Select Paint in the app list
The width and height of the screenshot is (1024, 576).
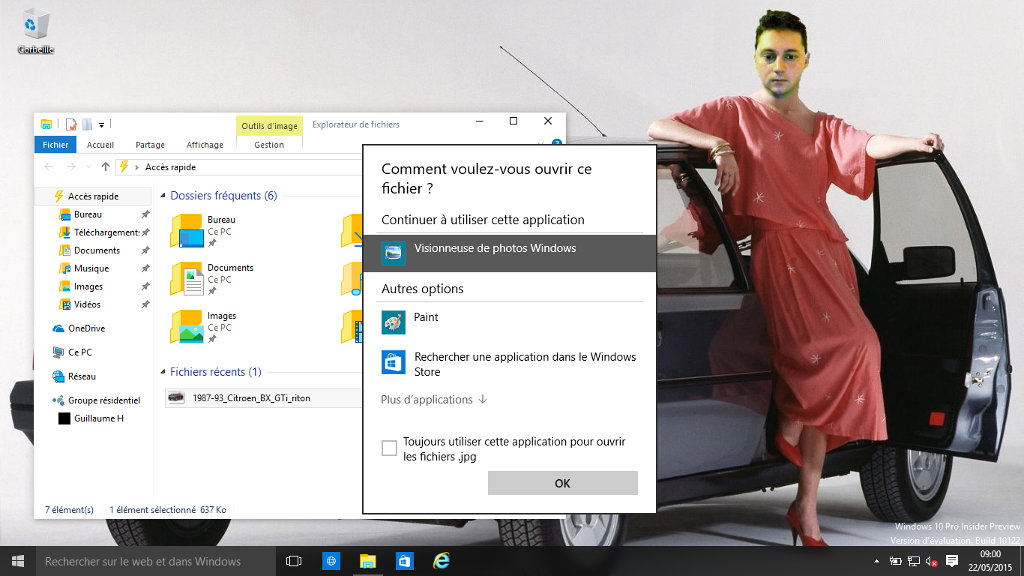coord(425,318)
